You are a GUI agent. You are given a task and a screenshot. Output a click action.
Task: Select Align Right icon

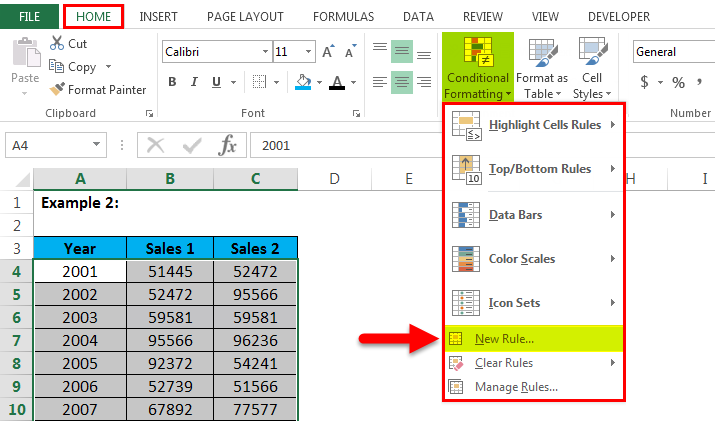(424, 82)
